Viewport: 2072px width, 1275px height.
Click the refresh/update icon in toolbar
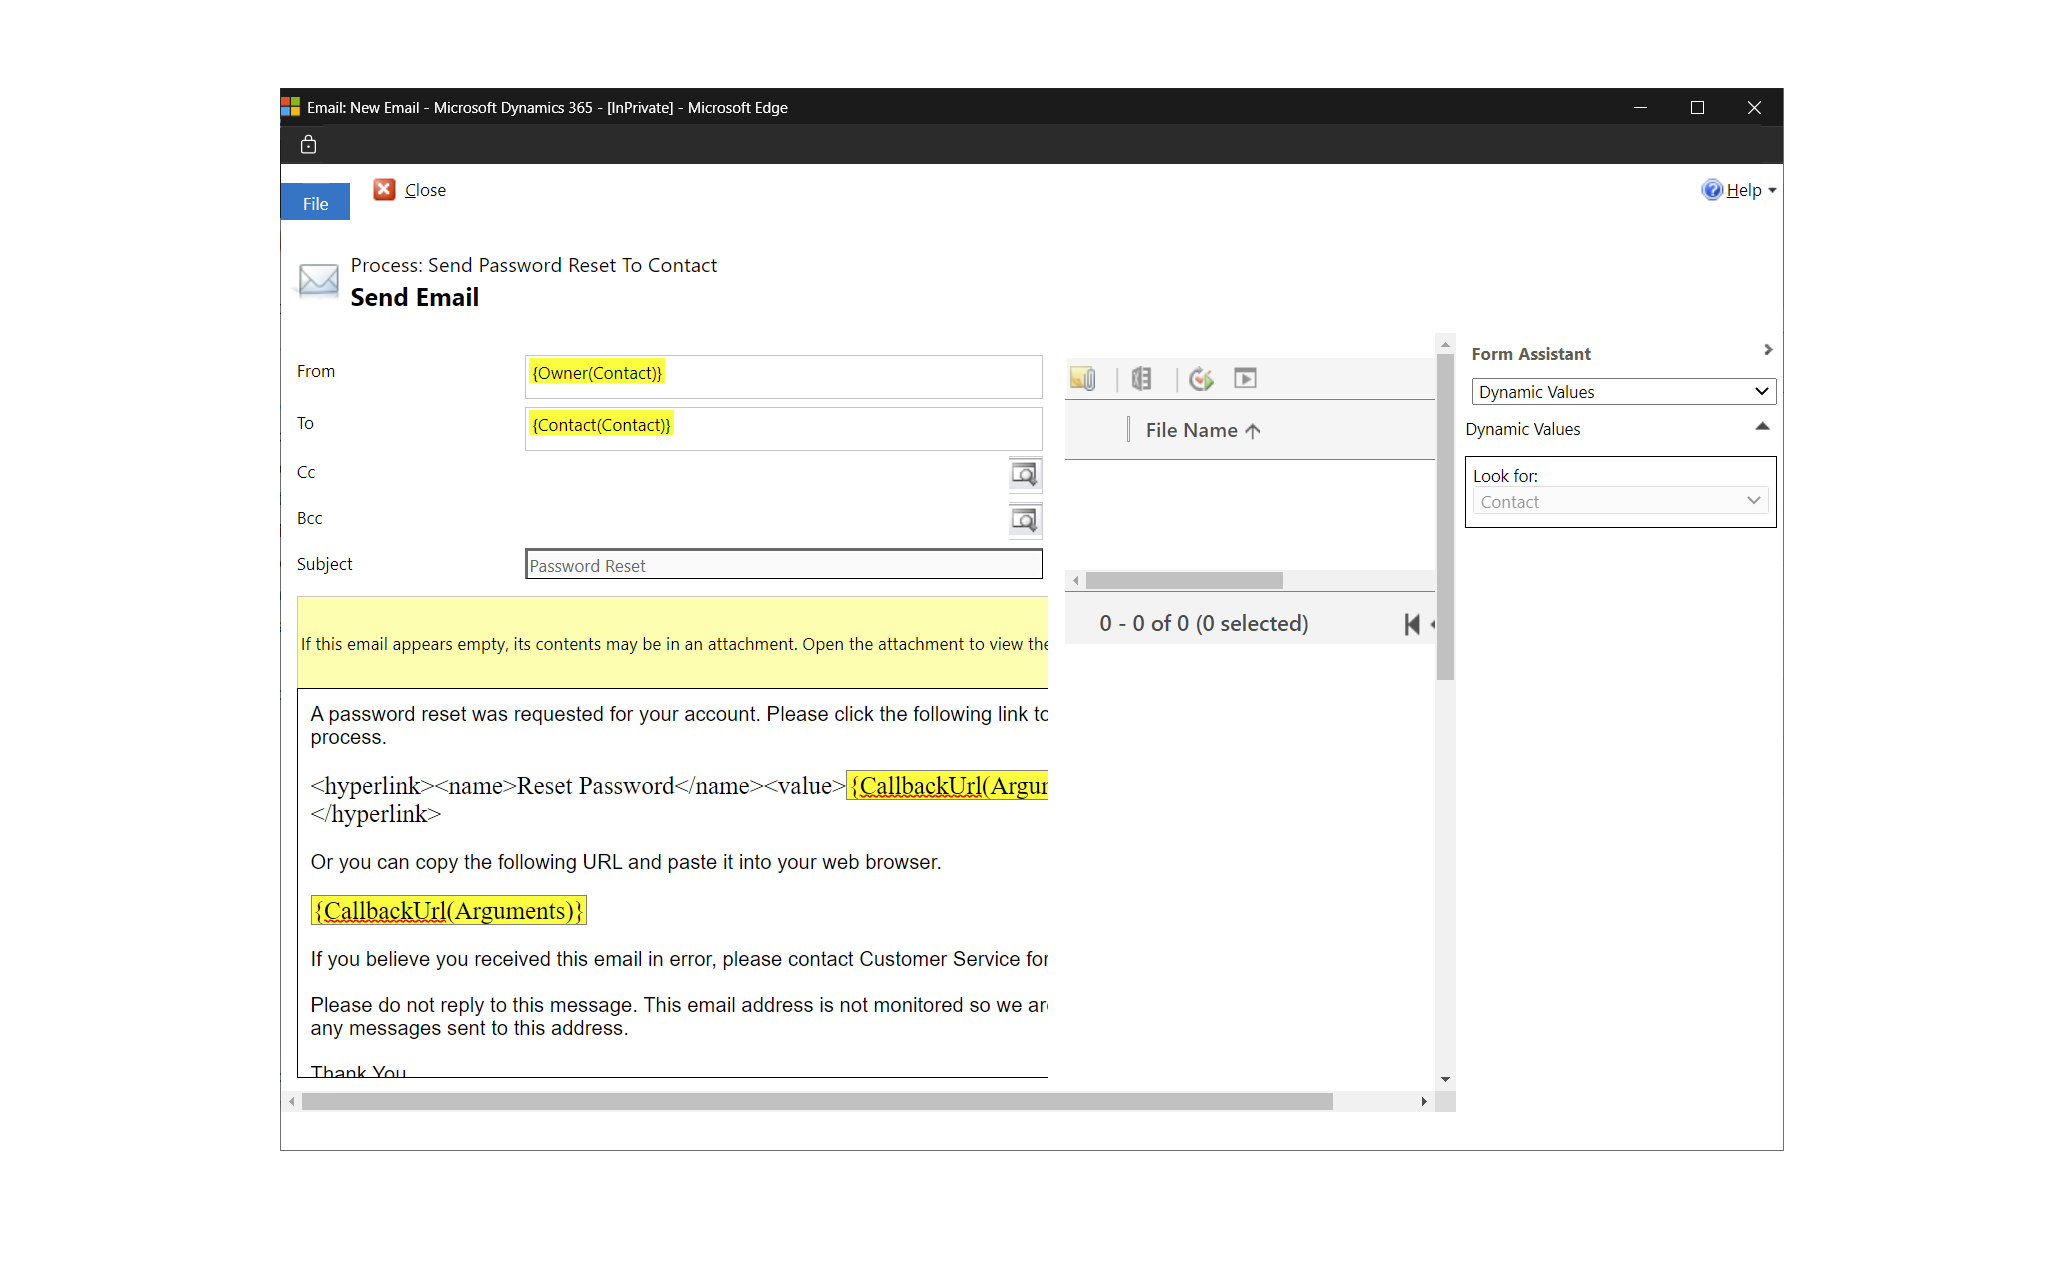click(1200, 378)
